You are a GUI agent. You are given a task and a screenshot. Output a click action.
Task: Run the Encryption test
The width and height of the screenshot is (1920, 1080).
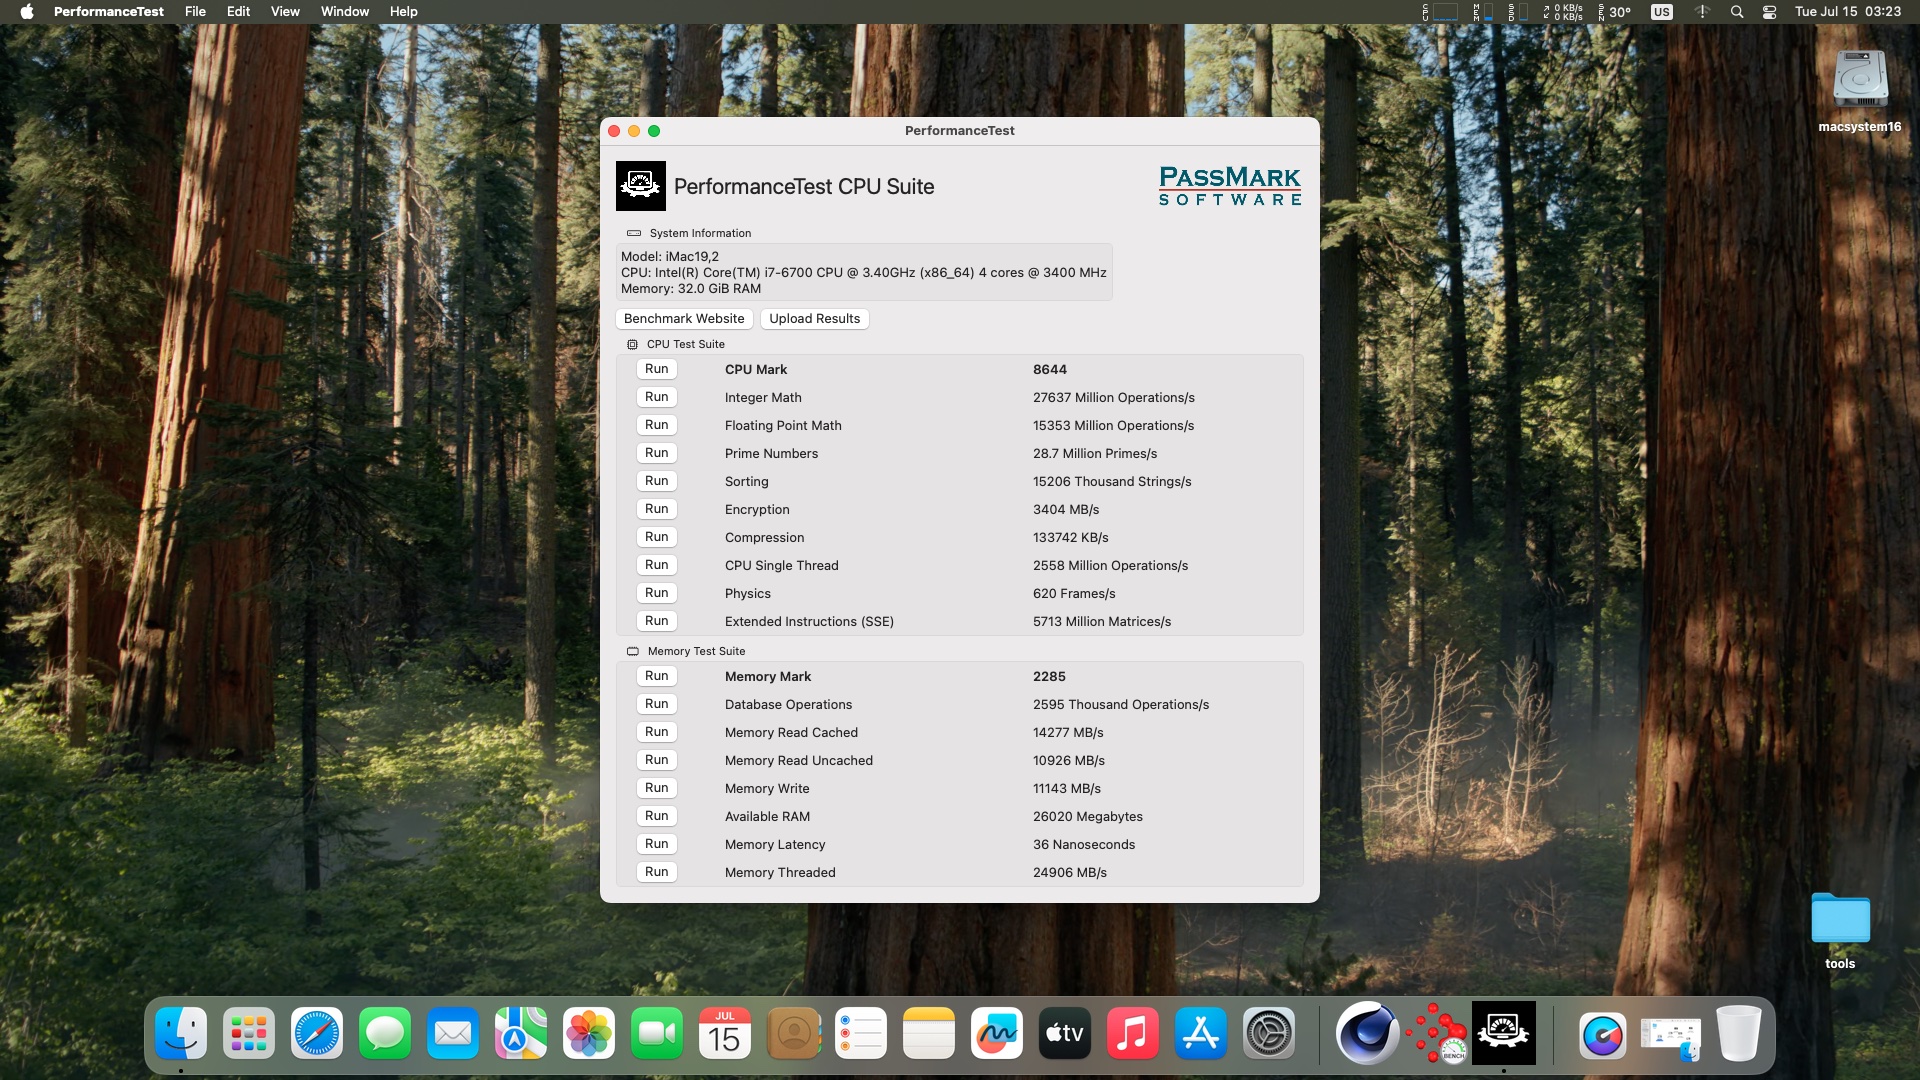pyautogui.click(x=656, y=509)
